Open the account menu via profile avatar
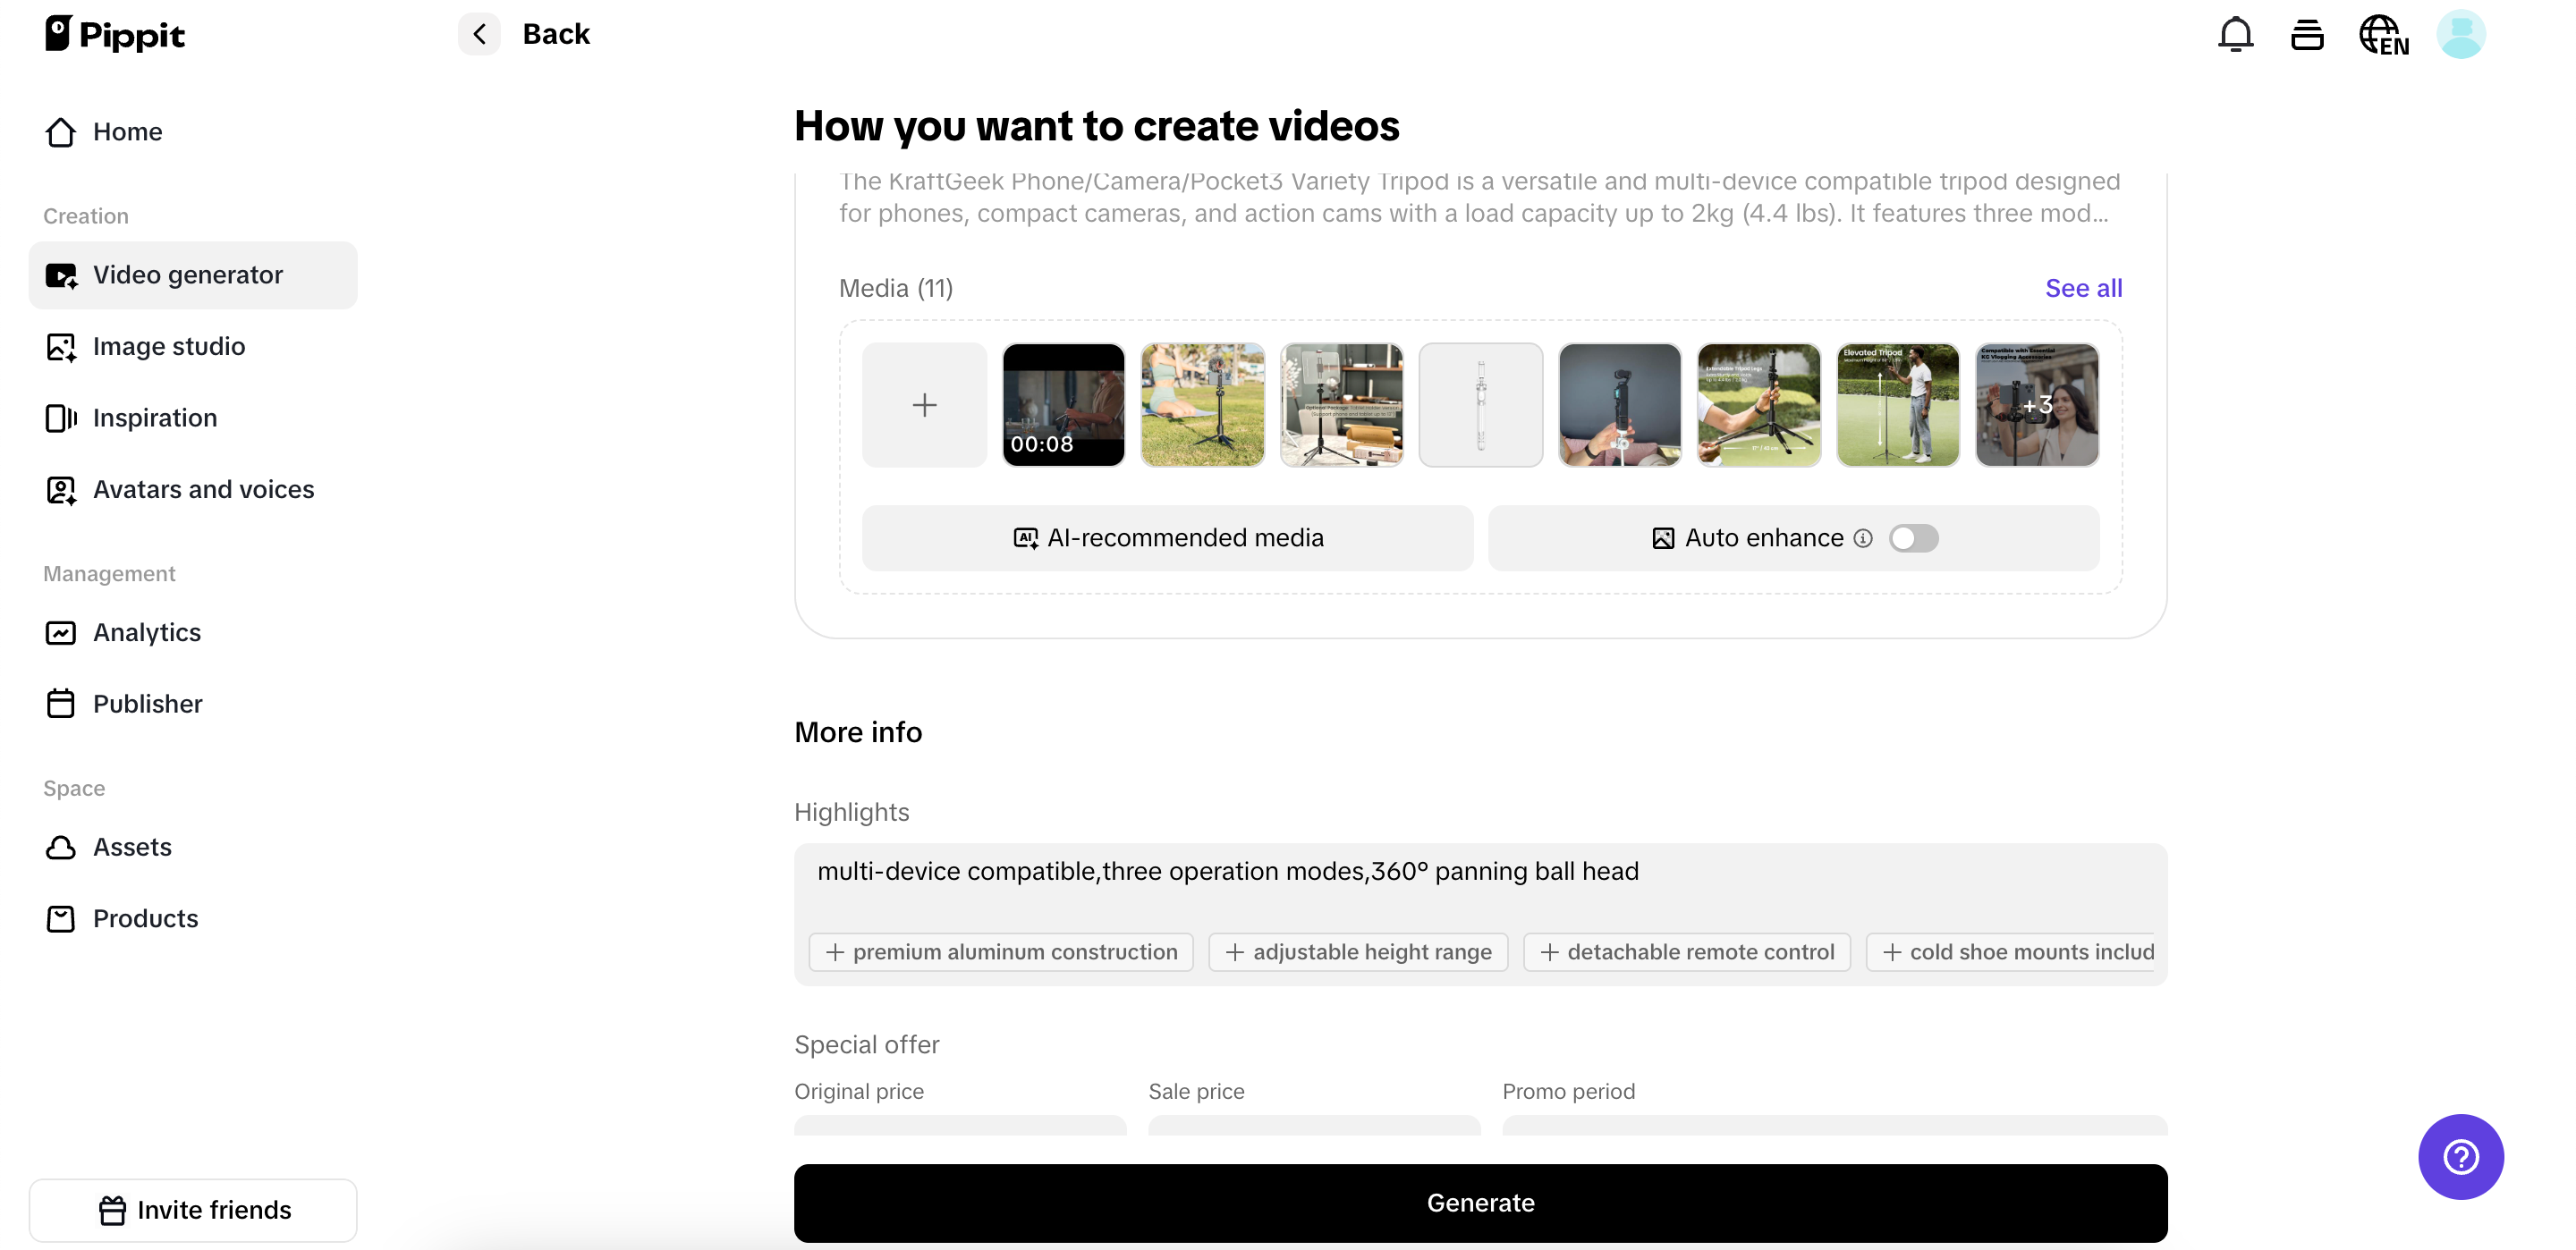 [2461, 33]
